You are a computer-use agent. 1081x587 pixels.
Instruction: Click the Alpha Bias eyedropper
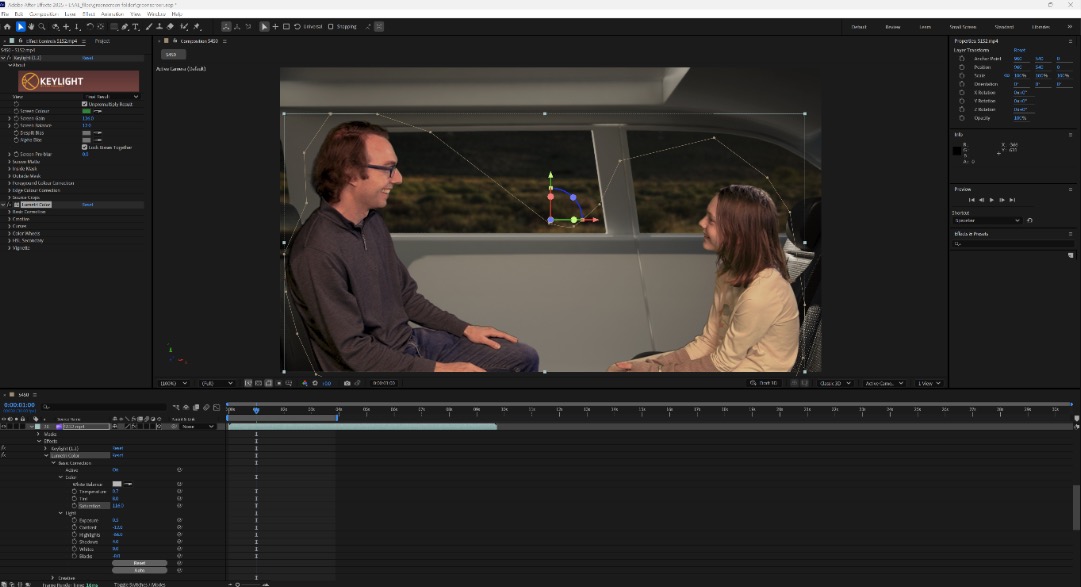pyautogui.click(x=97, y=140)
